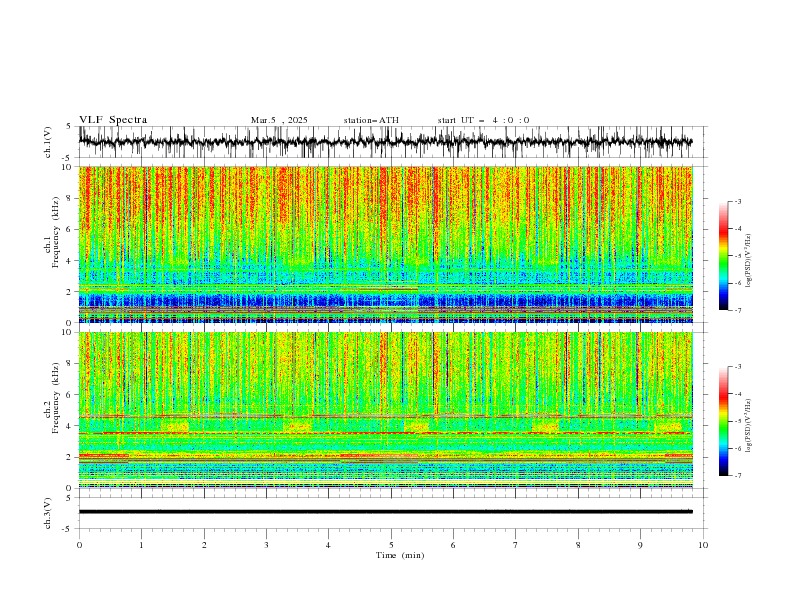Screen dimensions: 792x612
Task: Click the "-3" label on ch.2 colorbar
Action: point(738,367)
